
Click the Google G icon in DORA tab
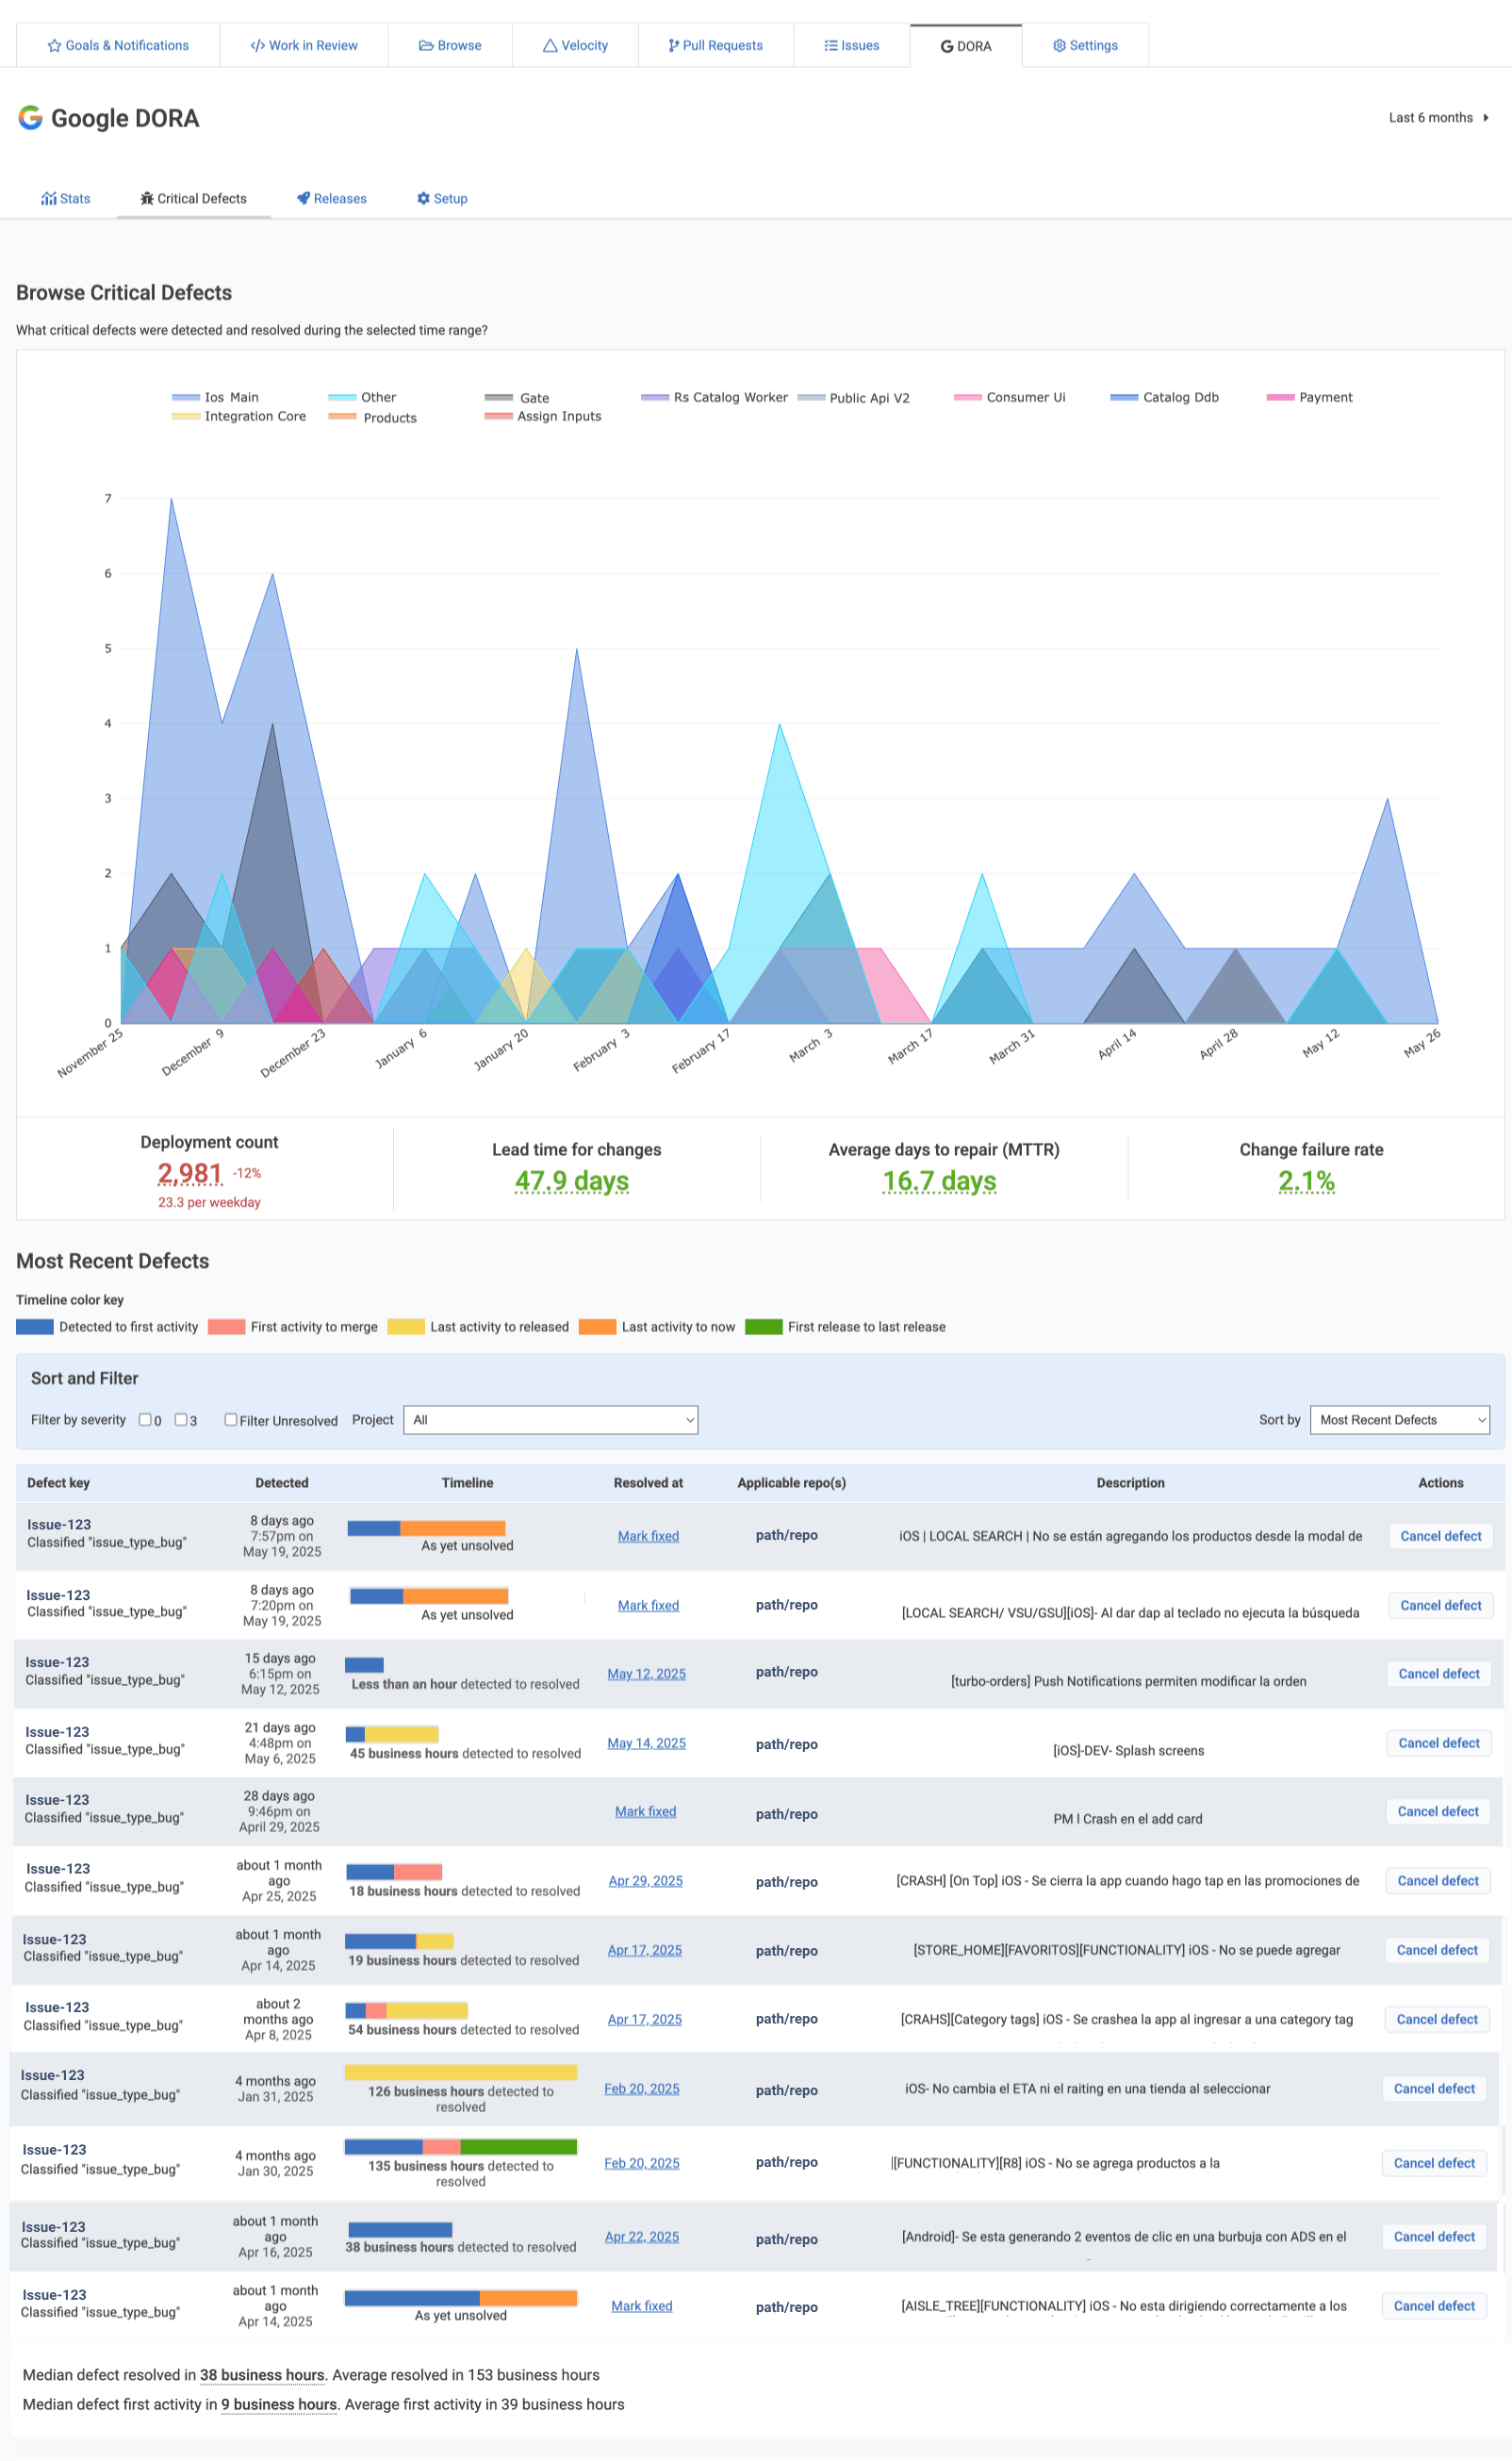pos(946,47)
